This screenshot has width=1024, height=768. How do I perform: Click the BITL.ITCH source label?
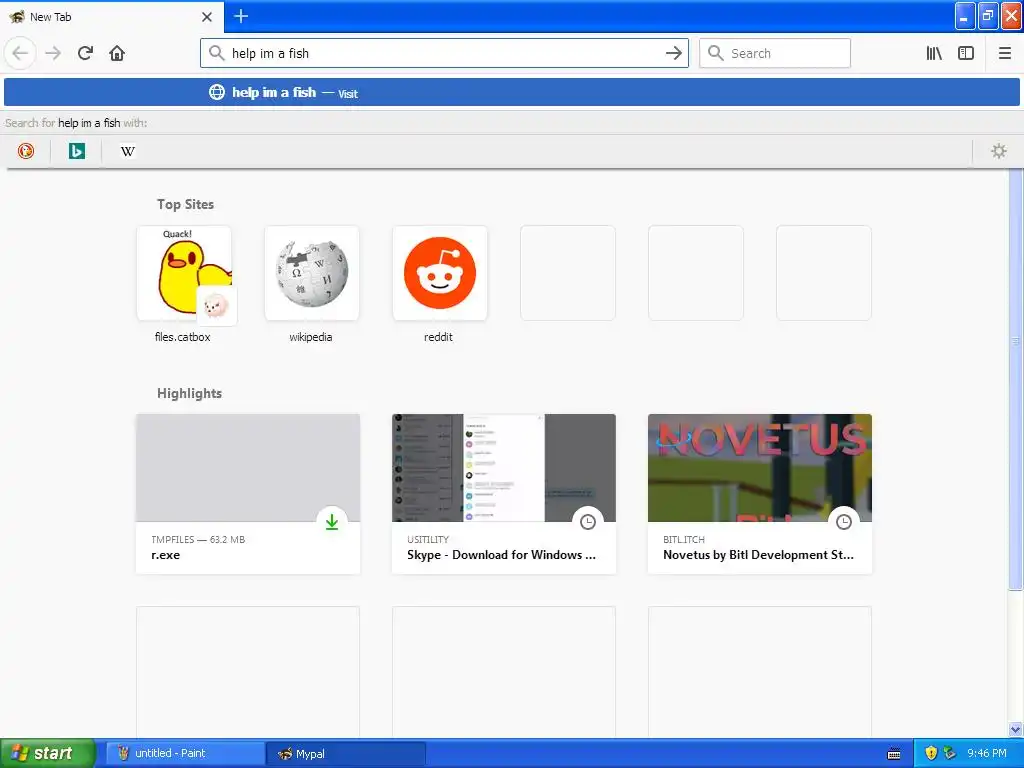tap(684, 539)
